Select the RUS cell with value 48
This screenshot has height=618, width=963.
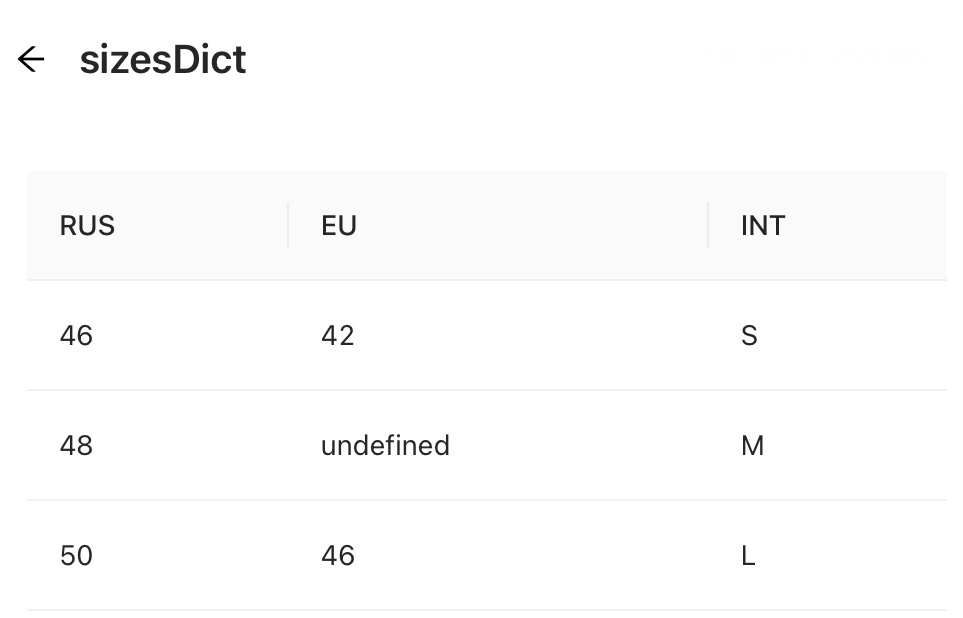(77, 446)
